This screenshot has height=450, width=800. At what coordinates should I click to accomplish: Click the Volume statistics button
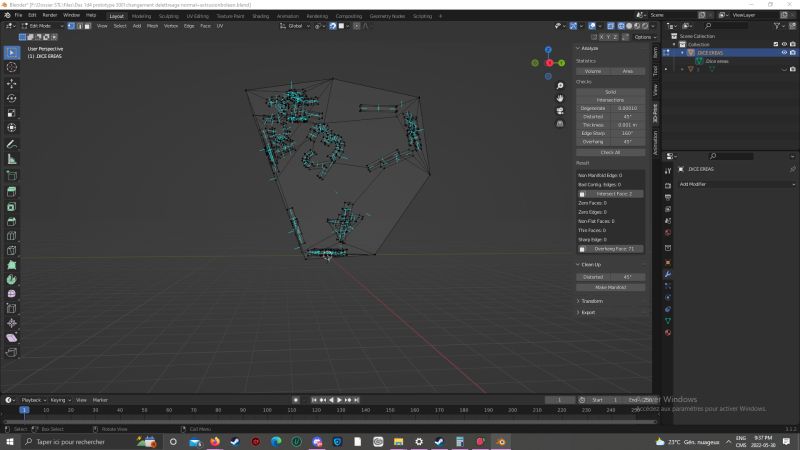pyautogui.click(x=593, y=71)
